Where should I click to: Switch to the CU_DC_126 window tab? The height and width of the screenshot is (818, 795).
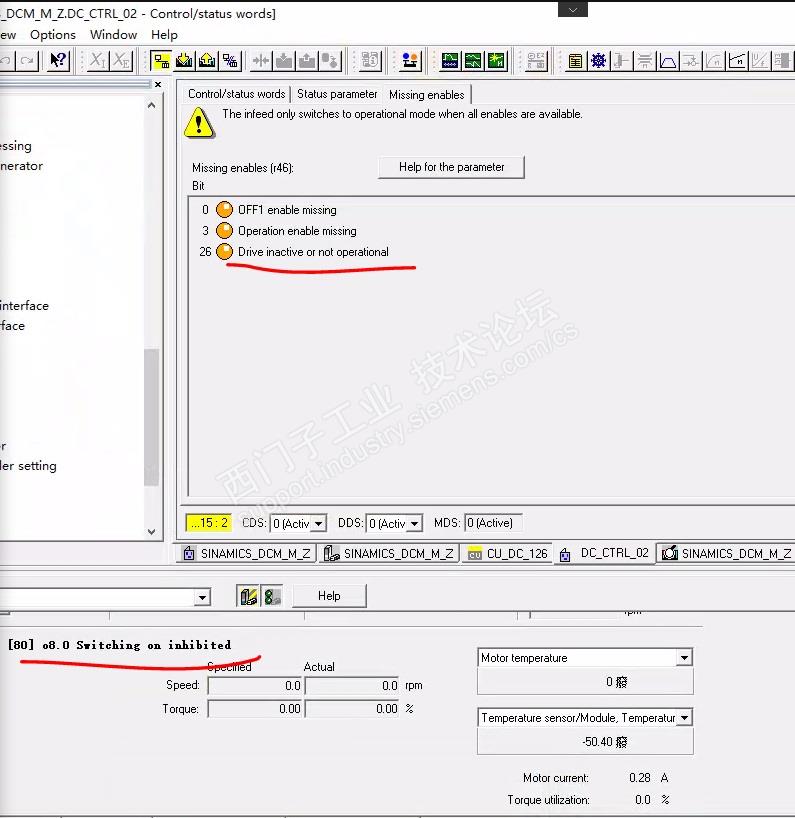(508, 554)
